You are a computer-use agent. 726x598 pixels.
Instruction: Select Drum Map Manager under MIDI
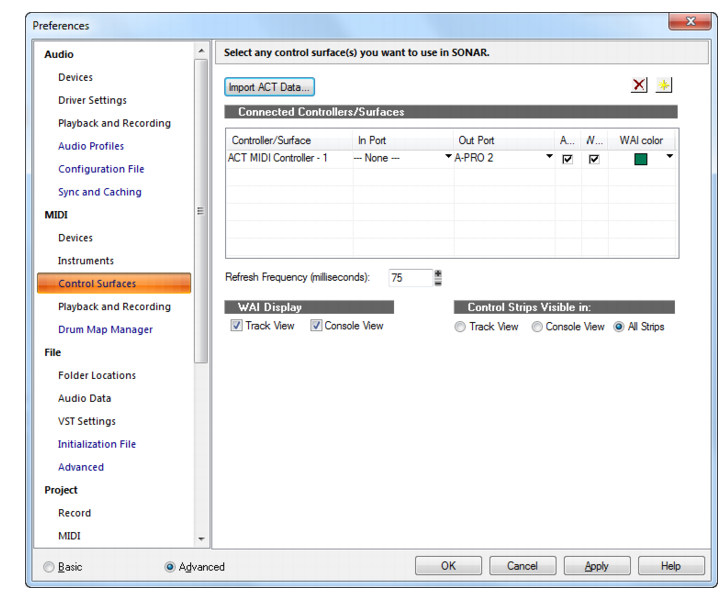(105, 330)
